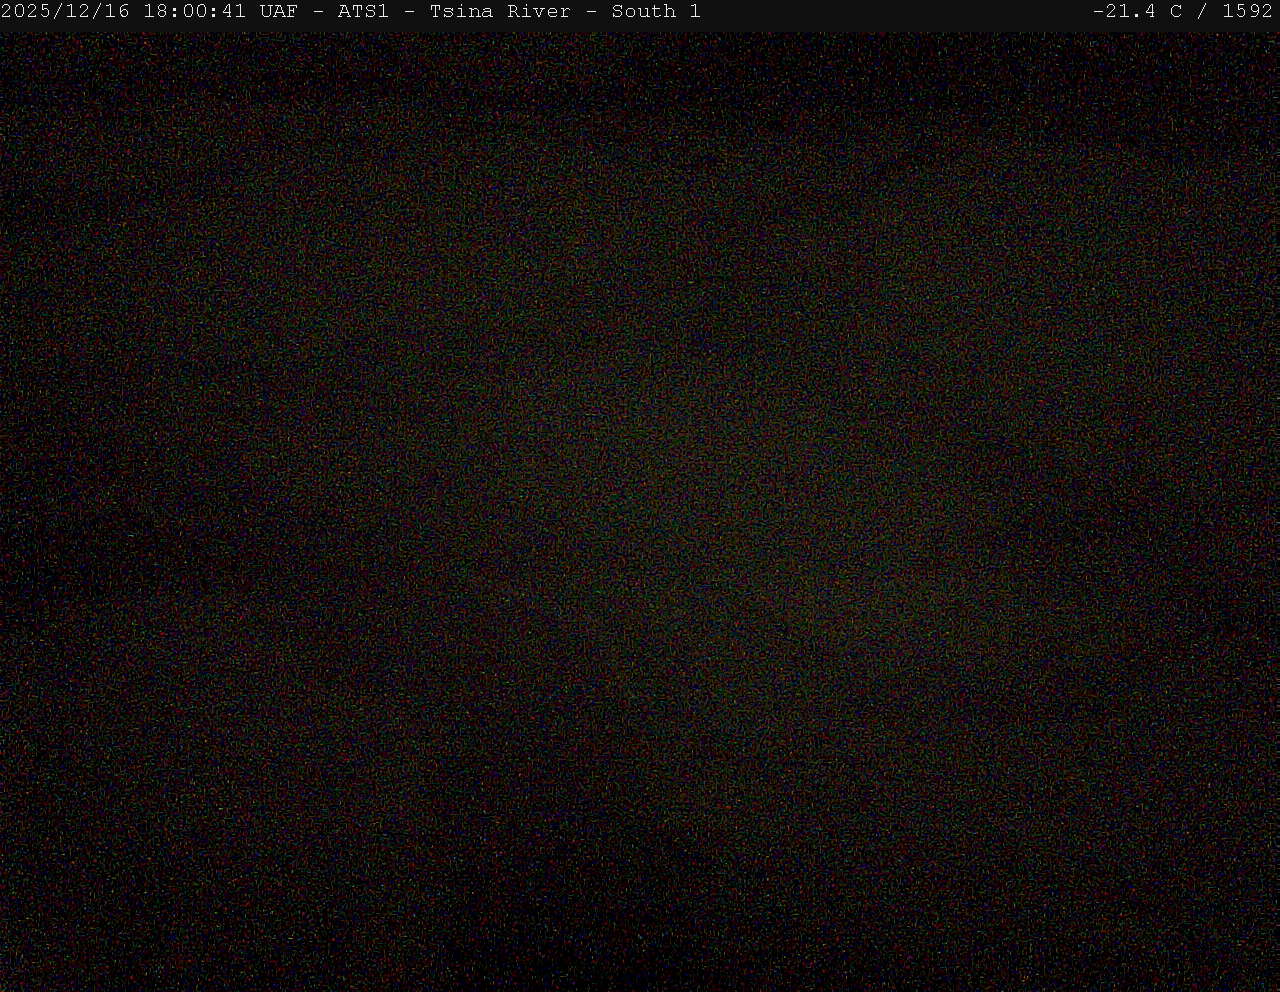
Task: Click the -21.4 temperature reading
Action: click(1124, 12)
